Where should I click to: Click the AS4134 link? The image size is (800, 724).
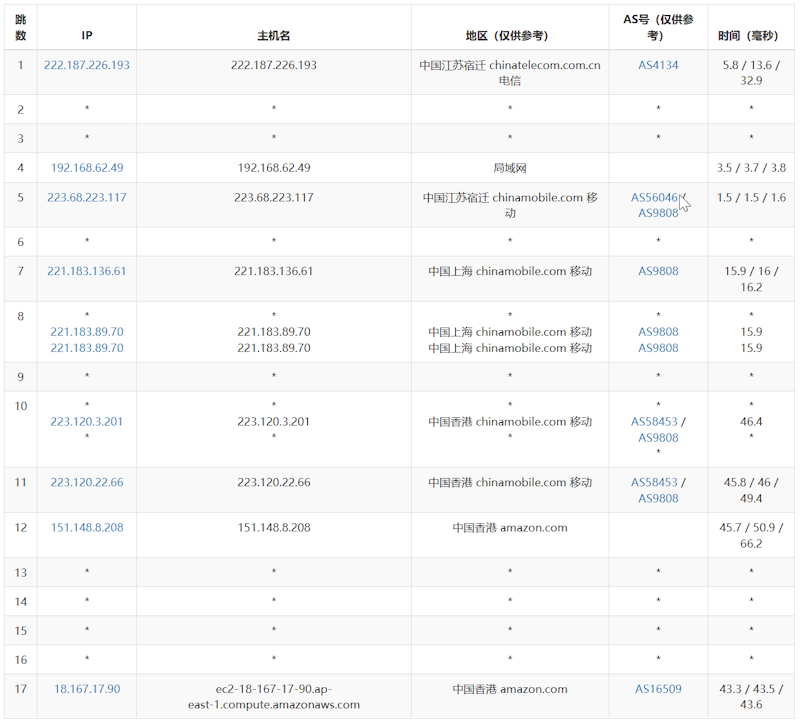pos(658,65)
